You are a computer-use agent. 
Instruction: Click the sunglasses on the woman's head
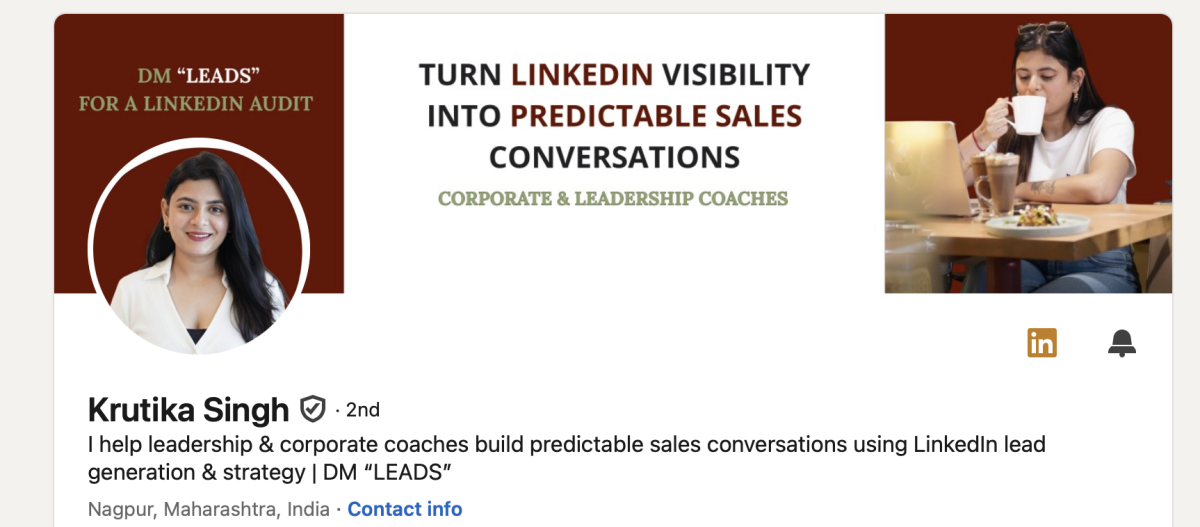coord(1043,27)
